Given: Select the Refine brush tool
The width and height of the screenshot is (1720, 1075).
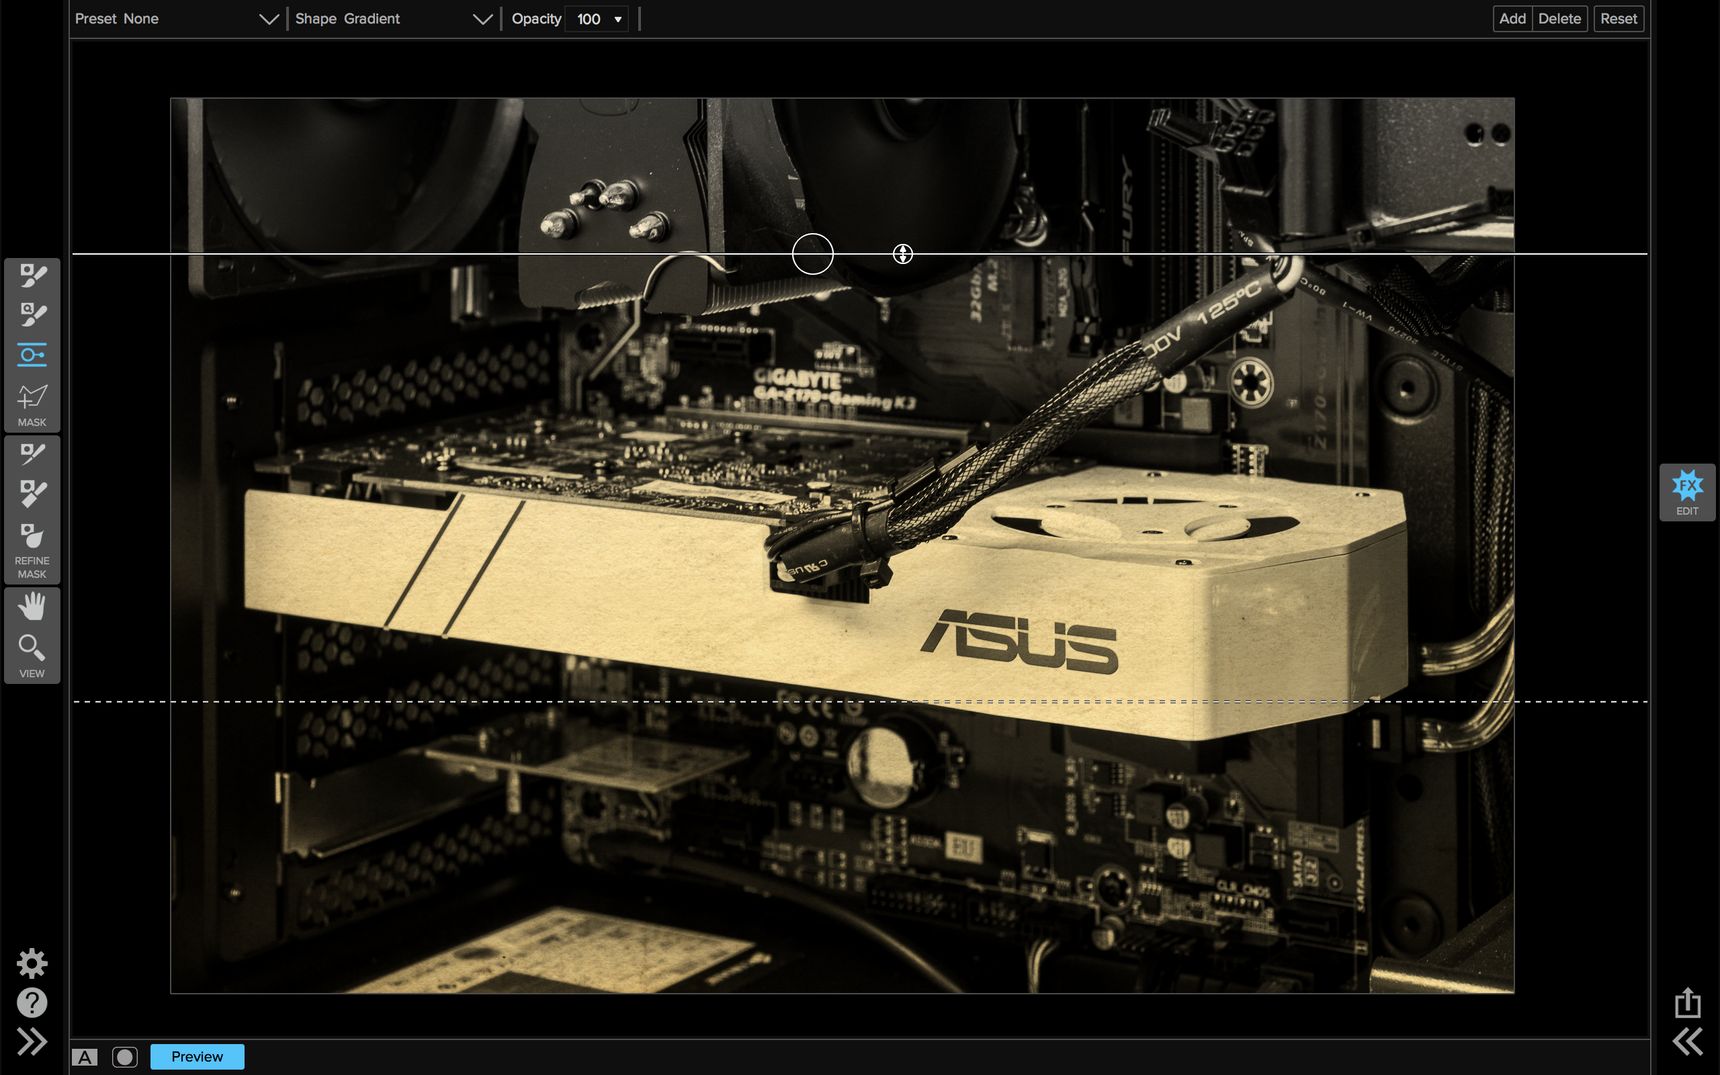Looking at the screenshot, I should (32, 454).
